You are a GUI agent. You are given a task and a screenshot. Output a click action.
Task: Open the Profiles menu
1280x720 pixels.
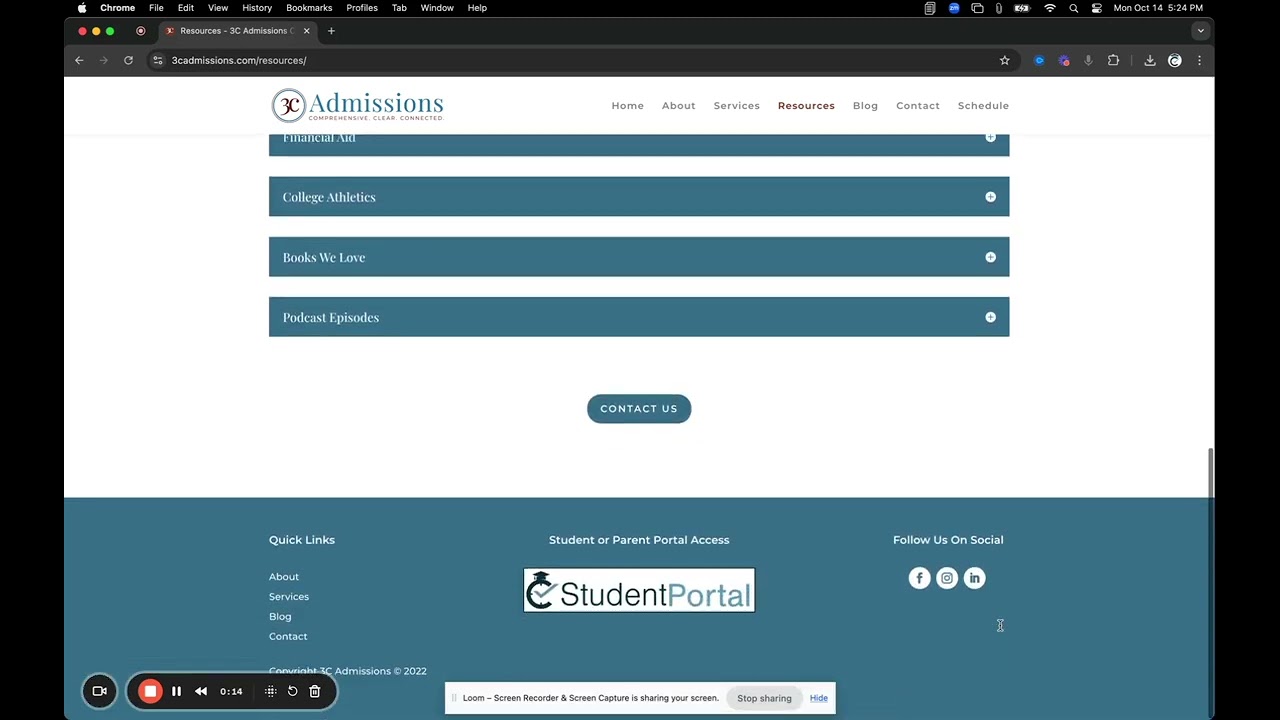tap(362, 8)
